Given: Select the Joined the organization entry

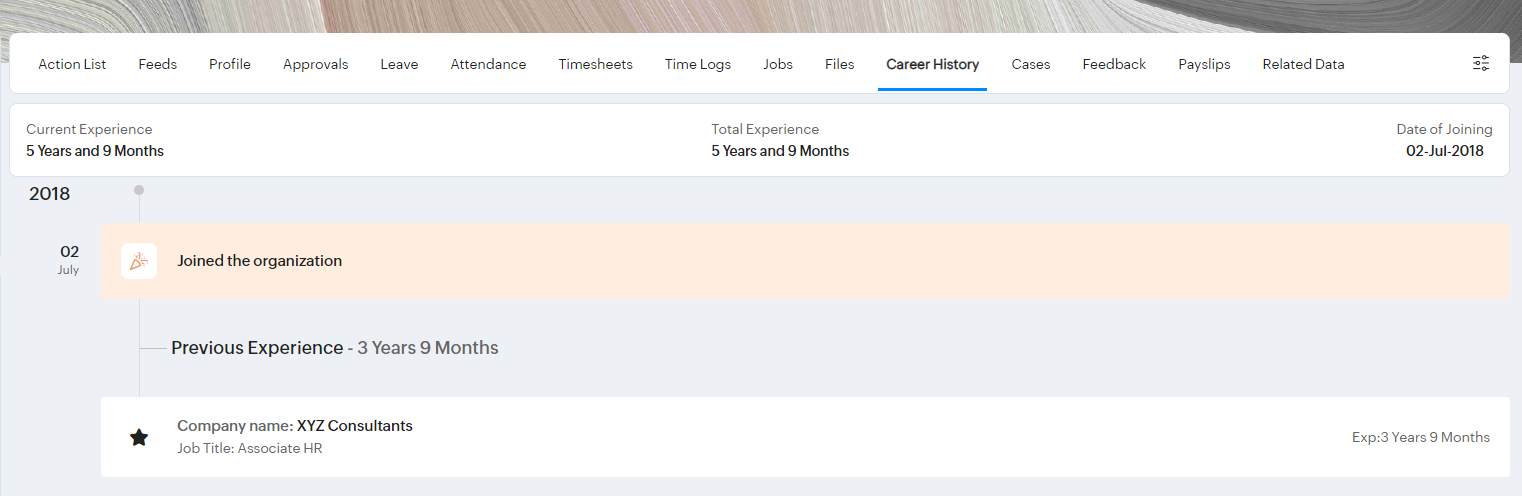Looking at the screenshot, I should [260, 261].
